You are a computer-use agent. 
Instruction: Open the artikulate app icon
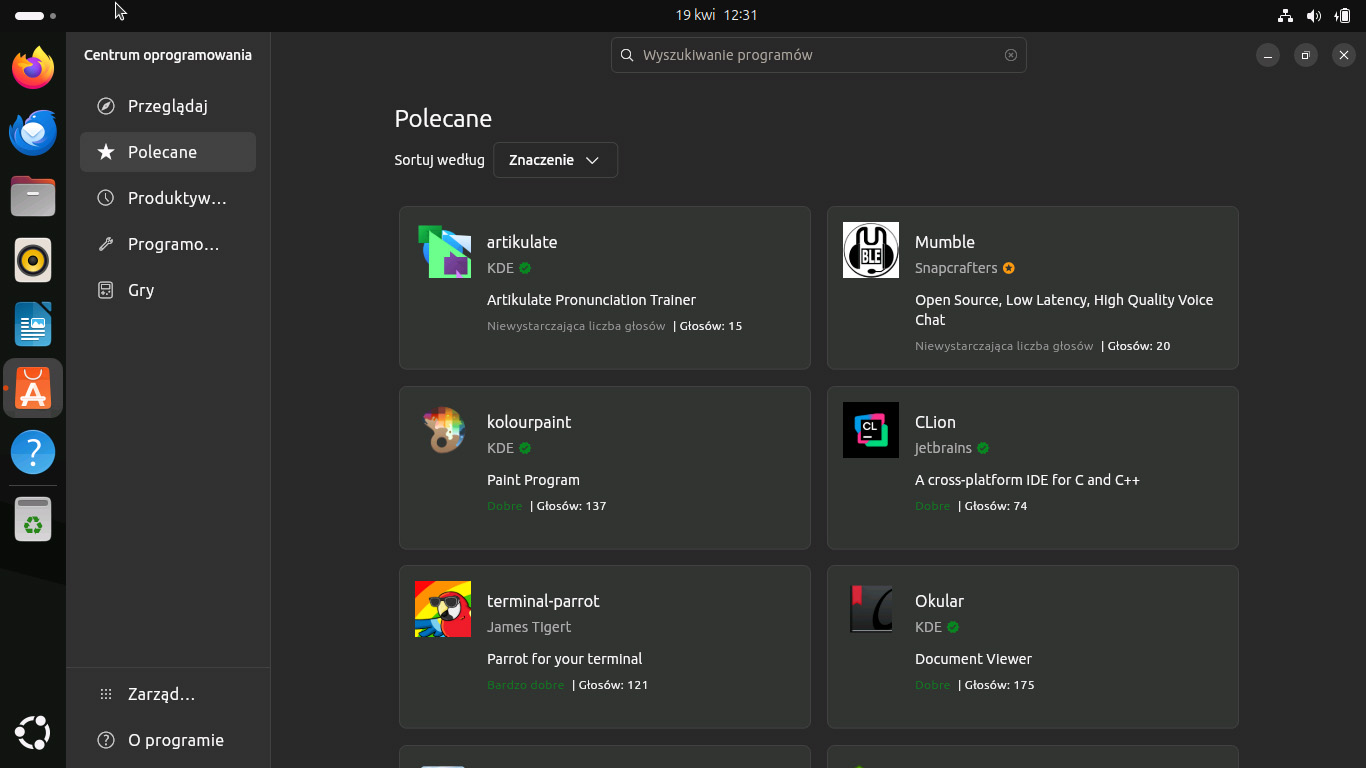[x=443, y=250]
